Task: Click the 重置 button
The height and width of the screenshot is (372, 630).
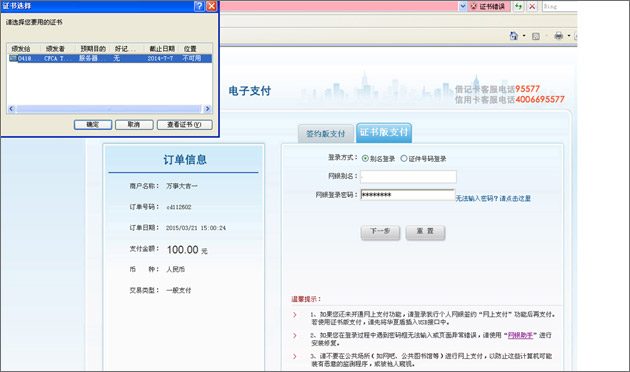Action: pos(425,232)
